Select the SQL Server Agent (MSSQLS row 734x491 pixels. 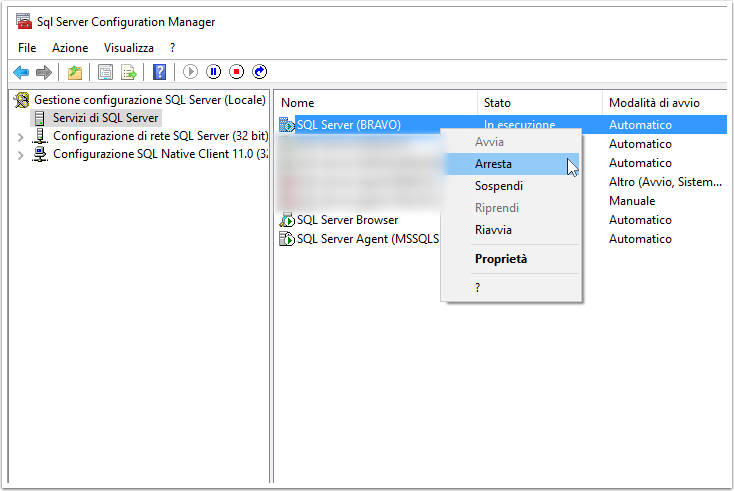[368, 239]
